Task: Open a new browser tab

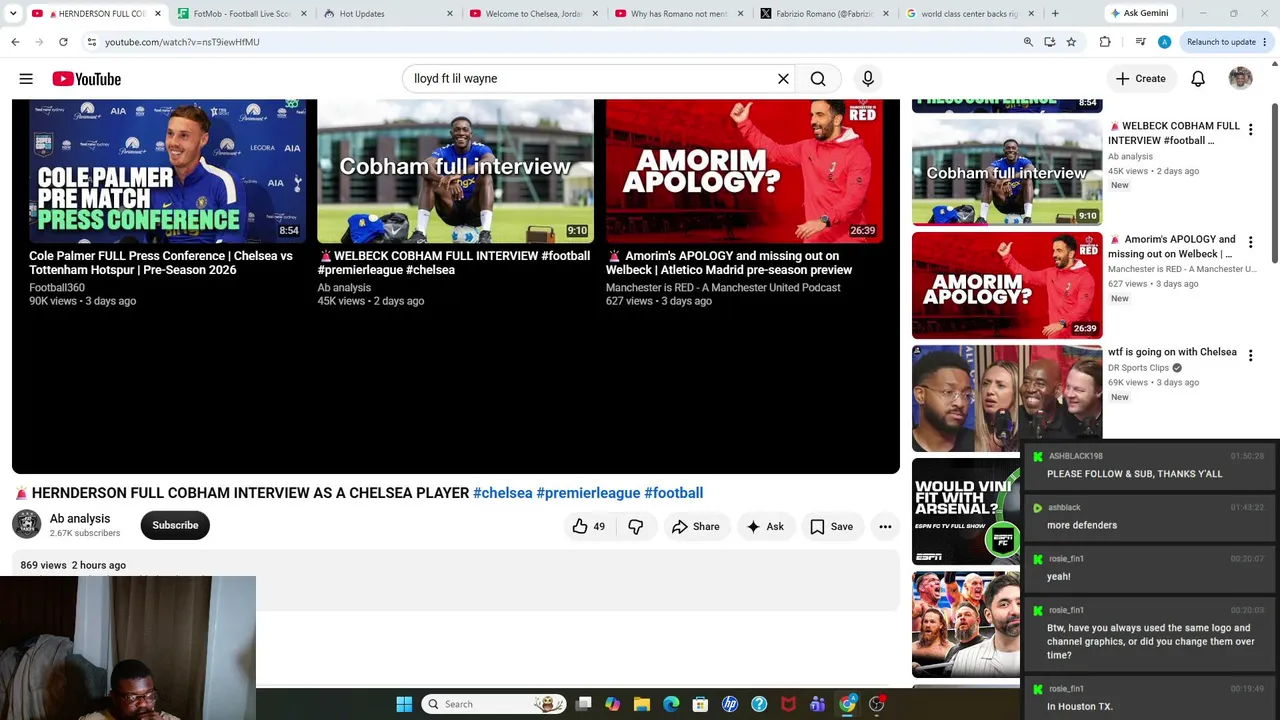Action: (x=1055, y=14)
